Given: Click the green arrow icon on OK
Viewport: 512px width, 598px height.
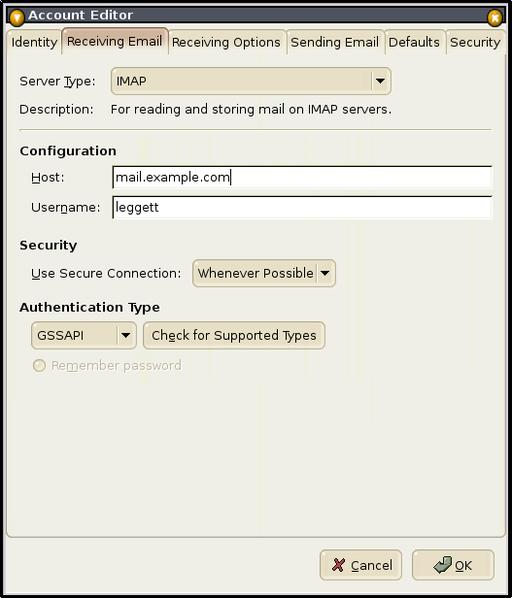Looking at the screenshot, I should click(x=443, y=565).
